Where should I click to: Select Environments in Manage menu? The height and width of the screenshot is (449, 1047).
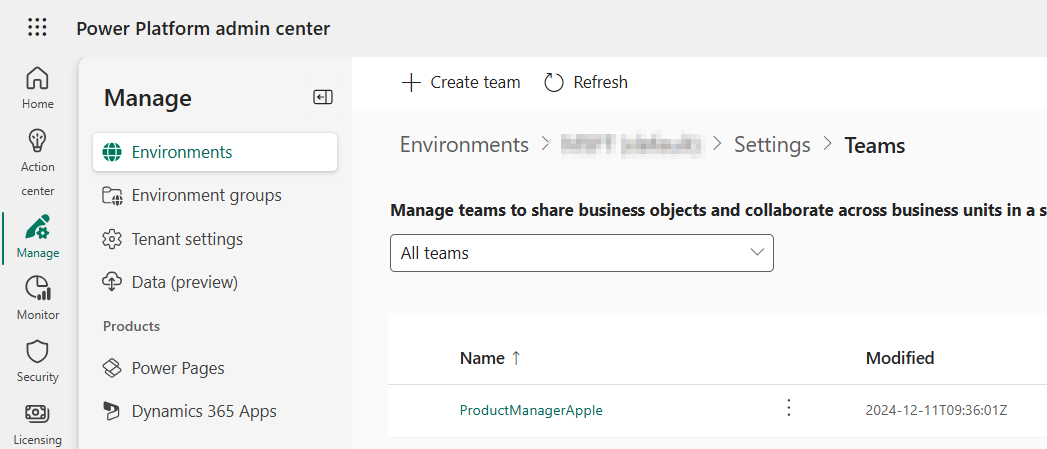[x=215, y=152]
